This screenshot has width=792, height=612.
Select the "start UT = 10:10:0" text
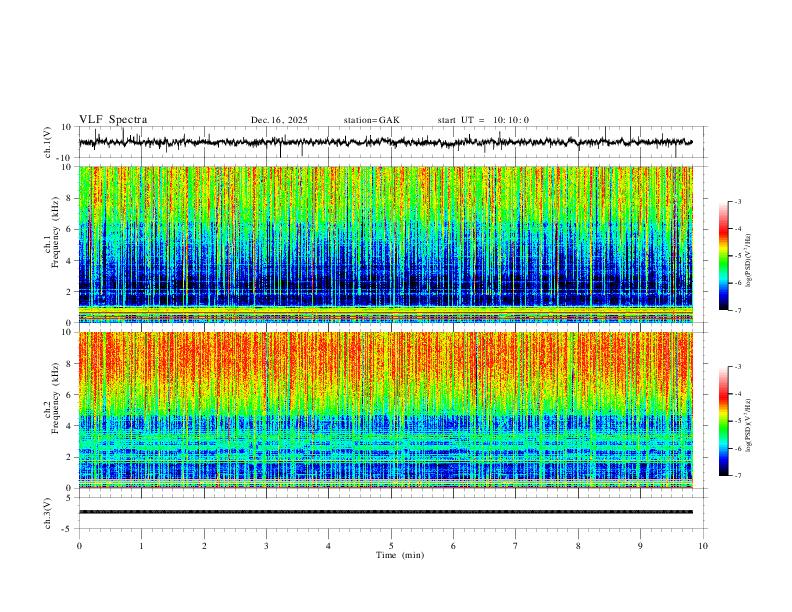(x=483, y=120)
